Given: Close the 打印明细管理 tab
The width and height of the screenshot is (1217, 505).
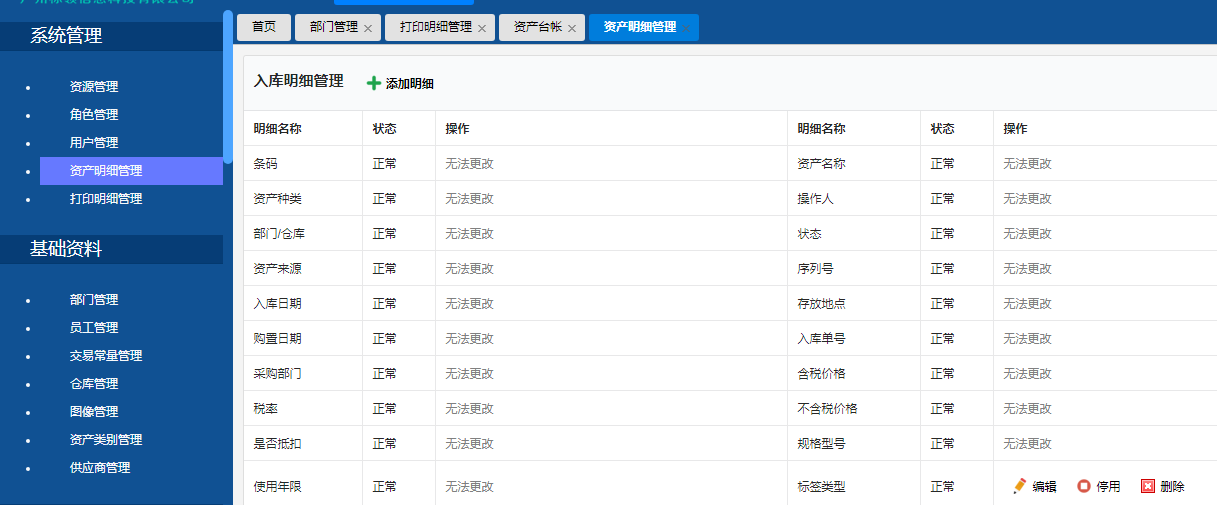Looking at the screenshot, I should 482,29.
